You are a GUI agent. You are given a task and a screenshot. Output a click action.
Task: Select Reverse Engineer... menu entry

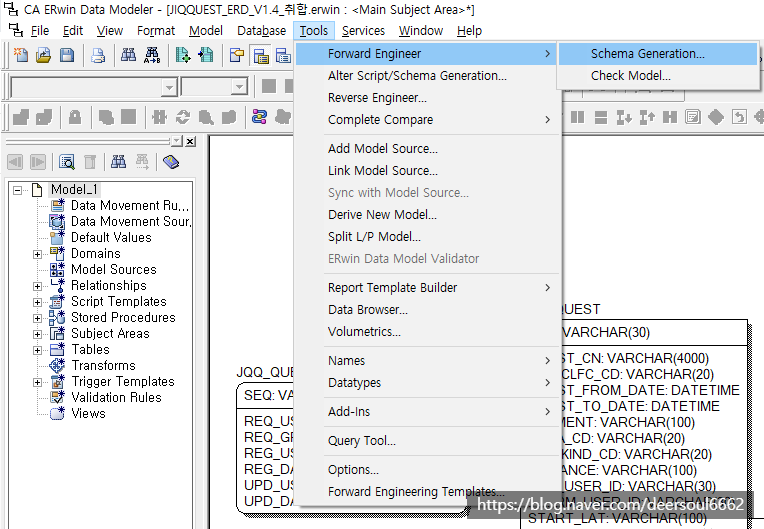click(428, 97)
